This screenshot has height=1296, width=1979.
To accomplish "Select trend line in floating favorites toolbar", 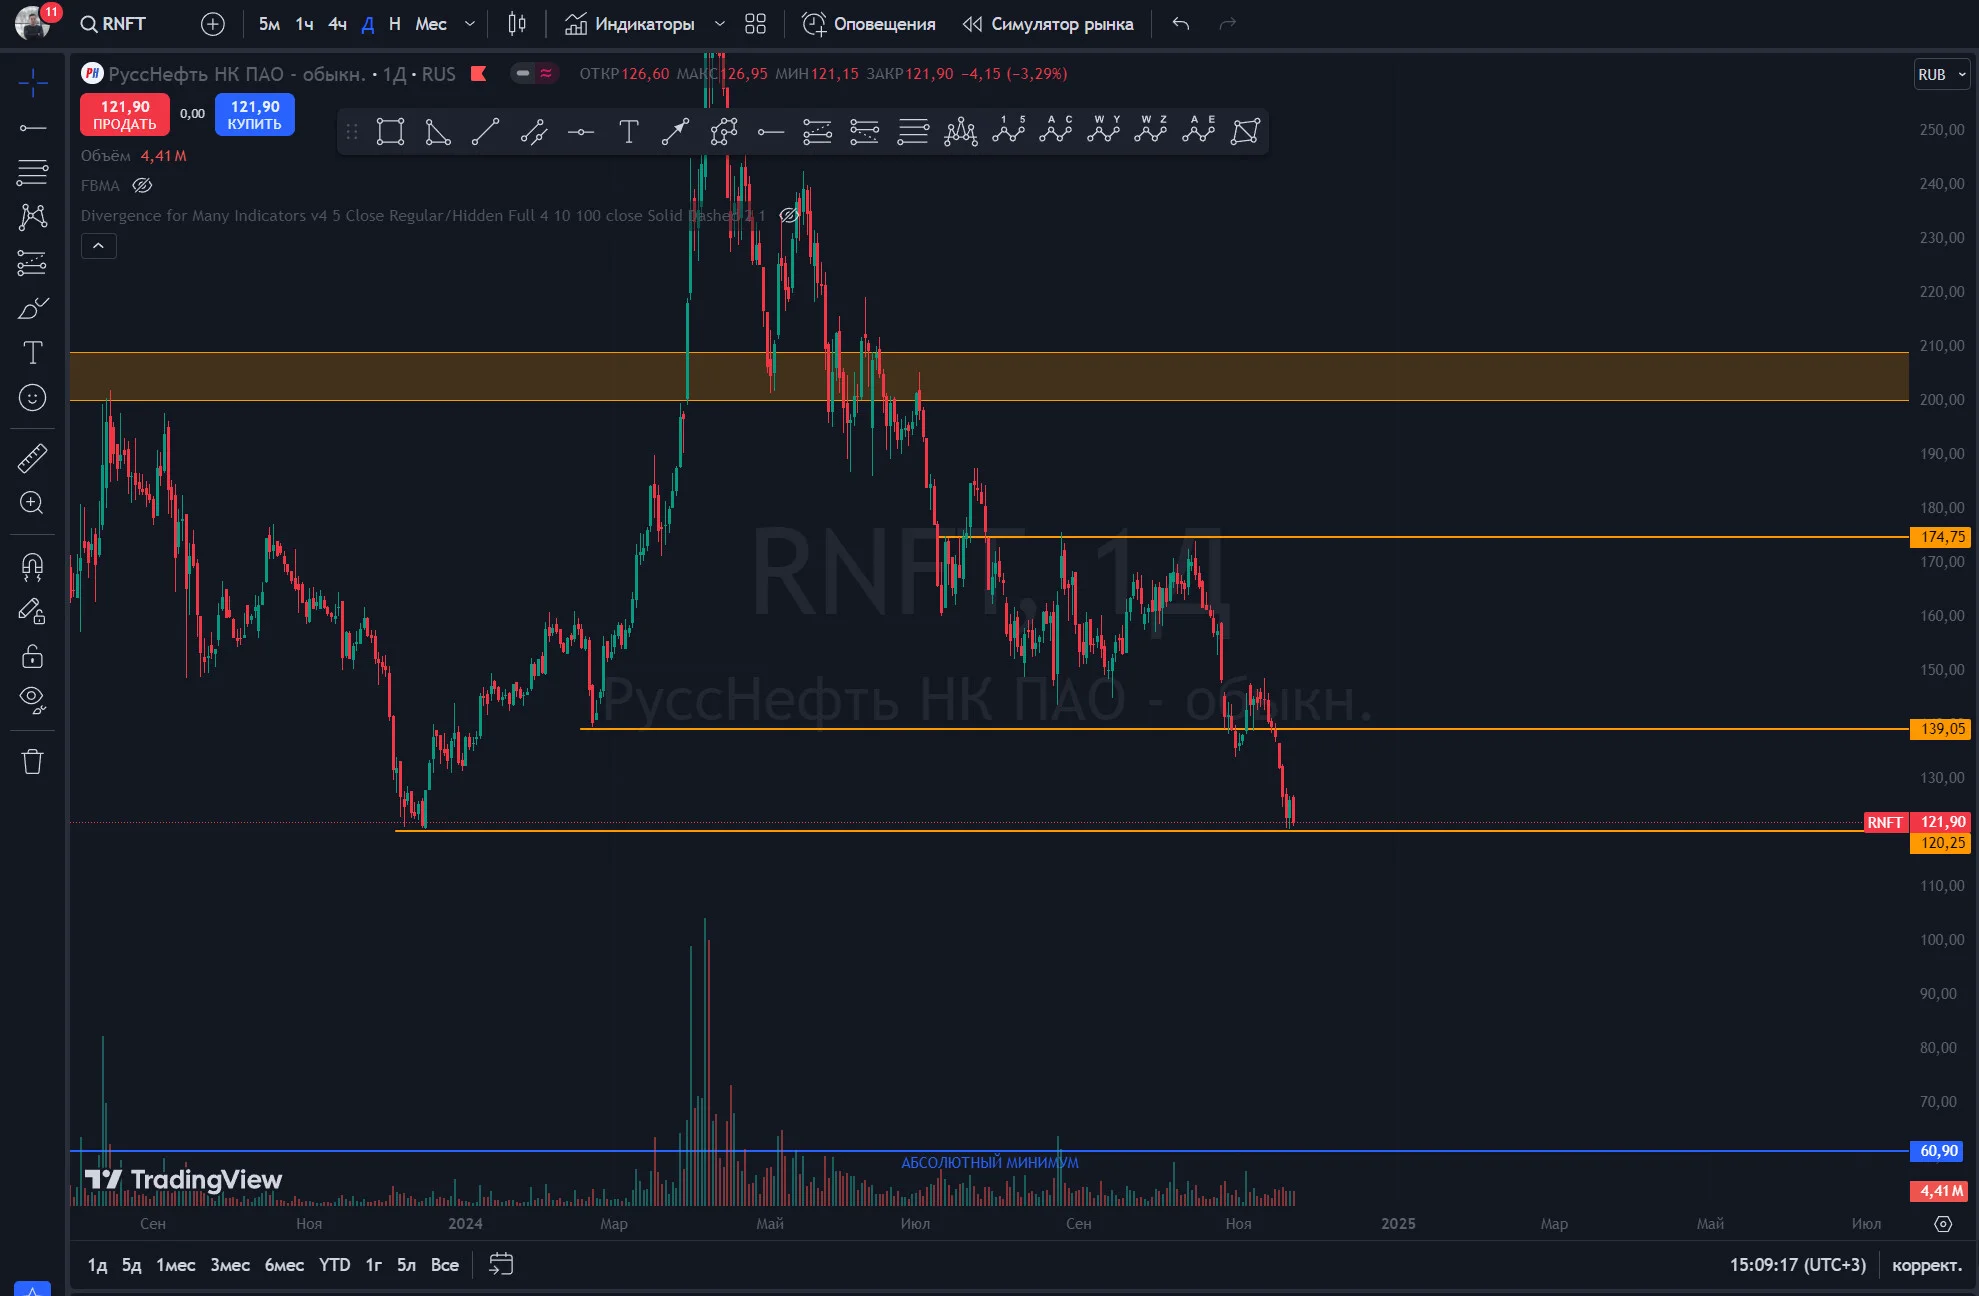I will point(485,132).
